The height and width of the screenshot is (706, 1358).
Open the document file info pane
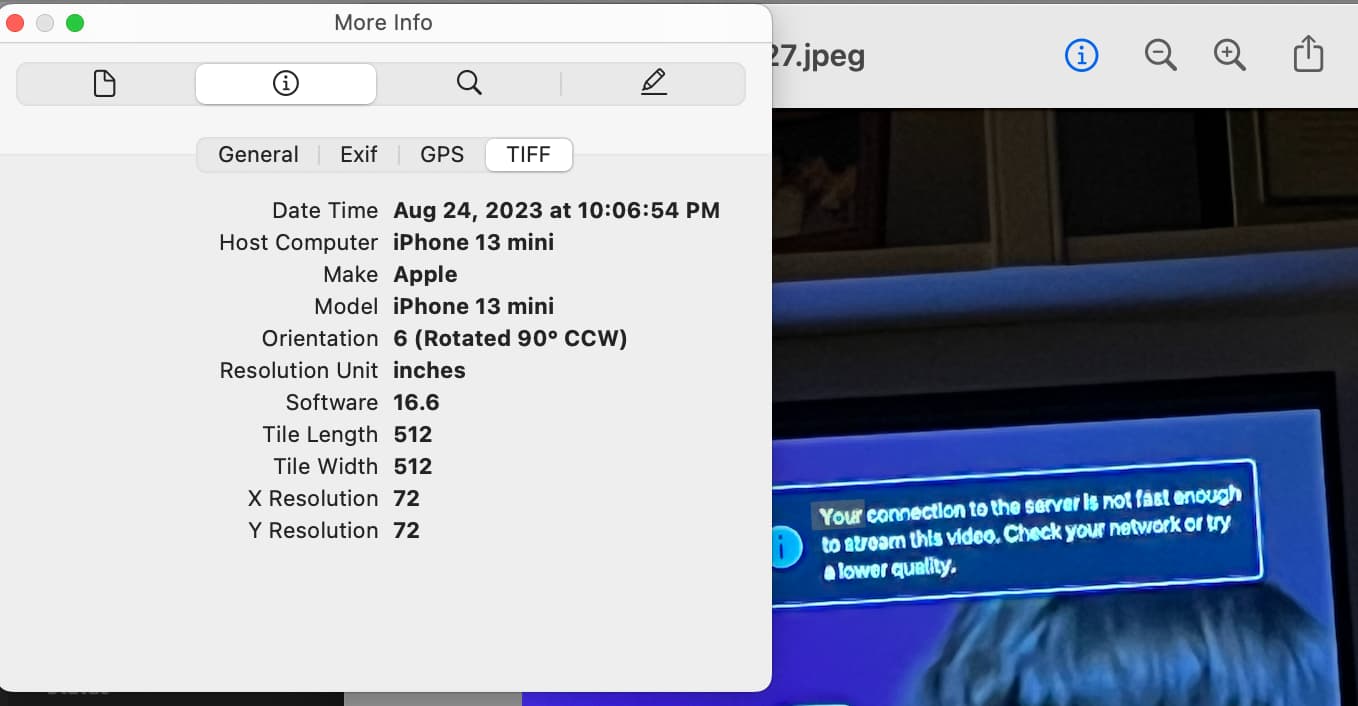pos(104,84)
